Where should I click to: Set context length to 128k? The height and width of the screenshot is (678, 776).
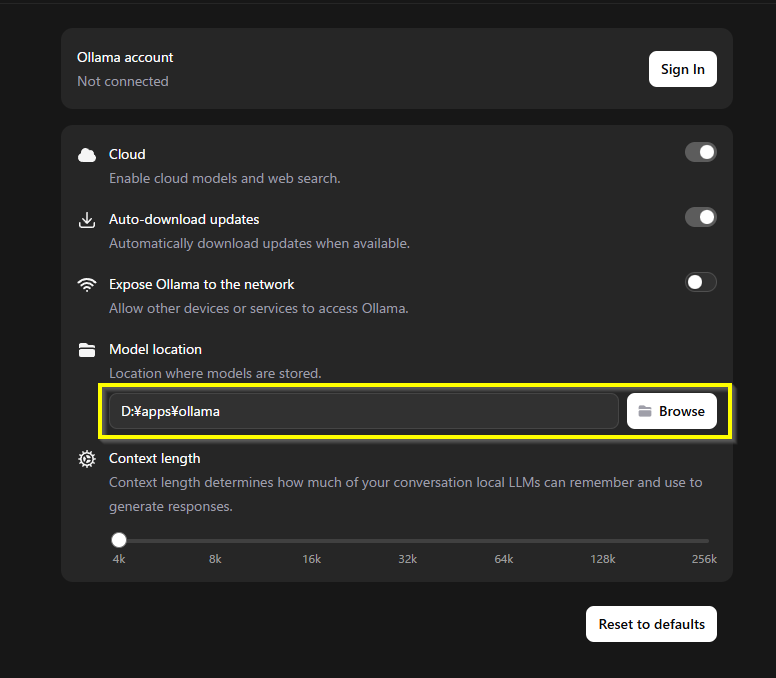pyautogui.click(x=602, y=541)
